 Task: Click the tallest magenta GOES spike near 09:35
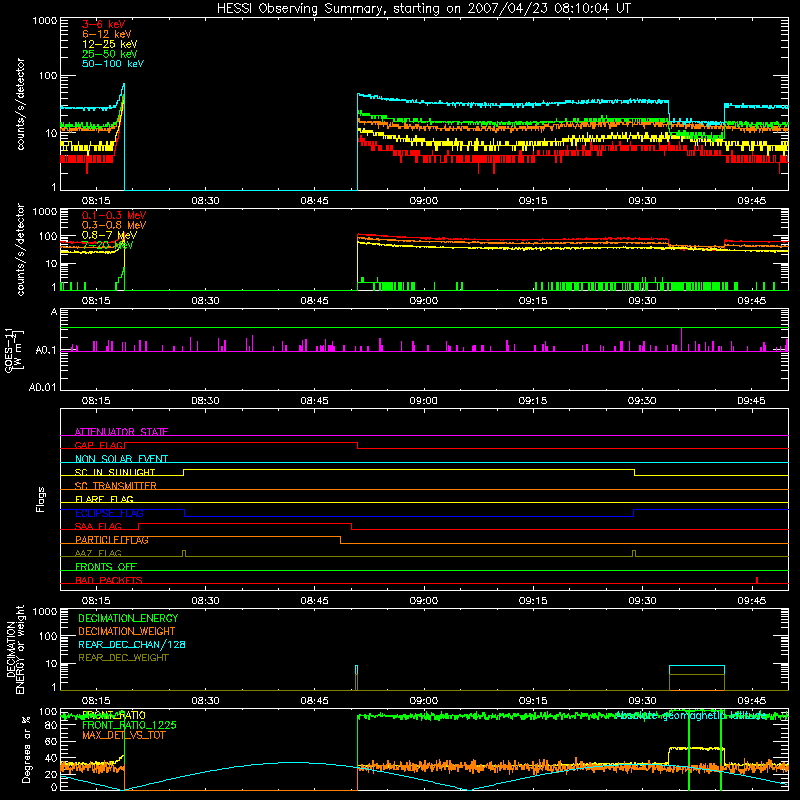pos(682,340)
